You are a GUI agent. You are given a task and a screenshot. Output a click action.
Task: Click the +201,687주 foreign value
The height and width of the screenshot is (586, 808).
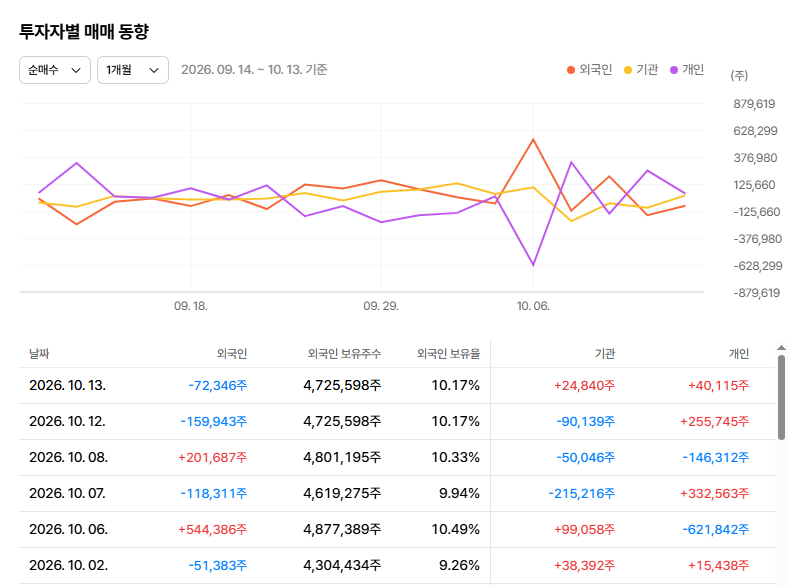pos(213,458)
